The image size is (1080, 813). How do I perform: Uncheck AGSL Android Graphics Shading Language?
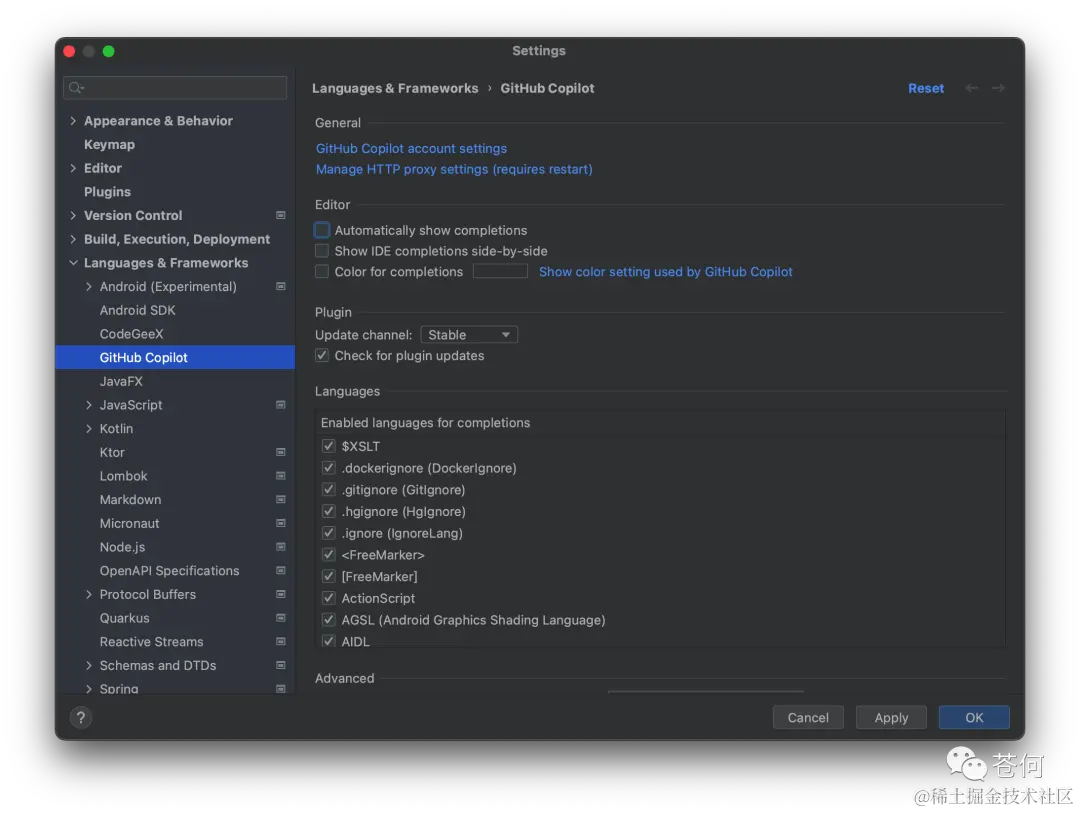(329, 620)
